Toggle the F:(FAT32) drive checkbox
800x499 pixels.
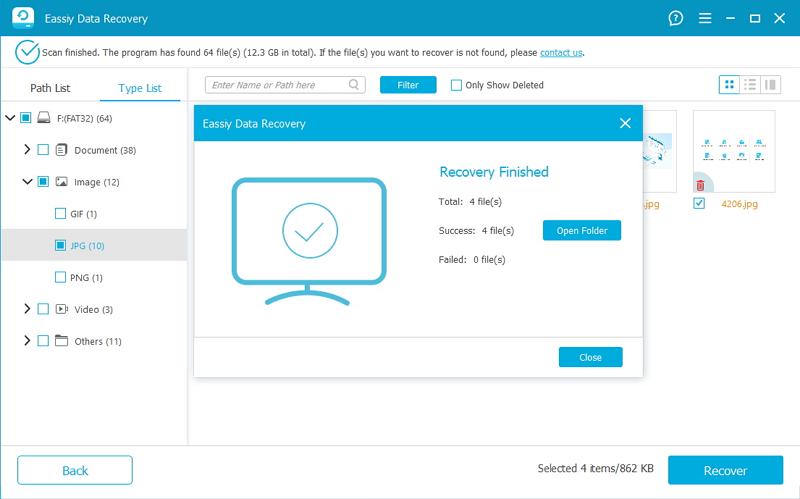pos(26,118)
